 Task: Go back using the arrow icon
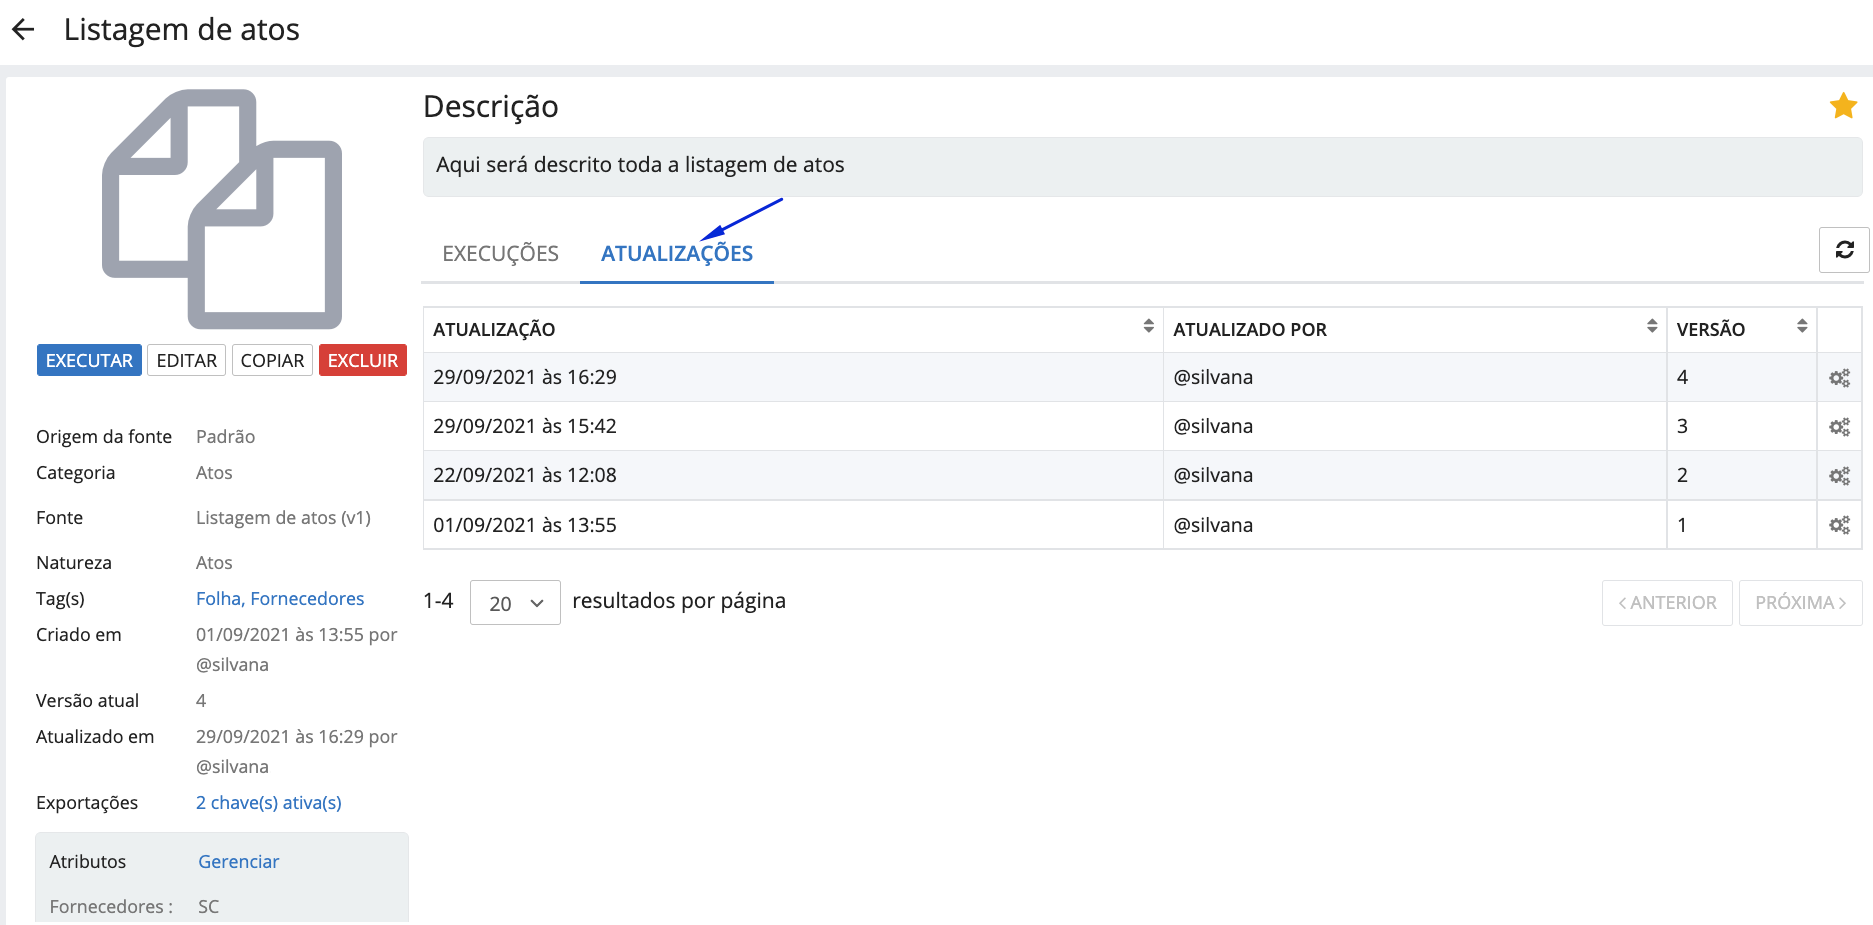(x=23, y=30)
